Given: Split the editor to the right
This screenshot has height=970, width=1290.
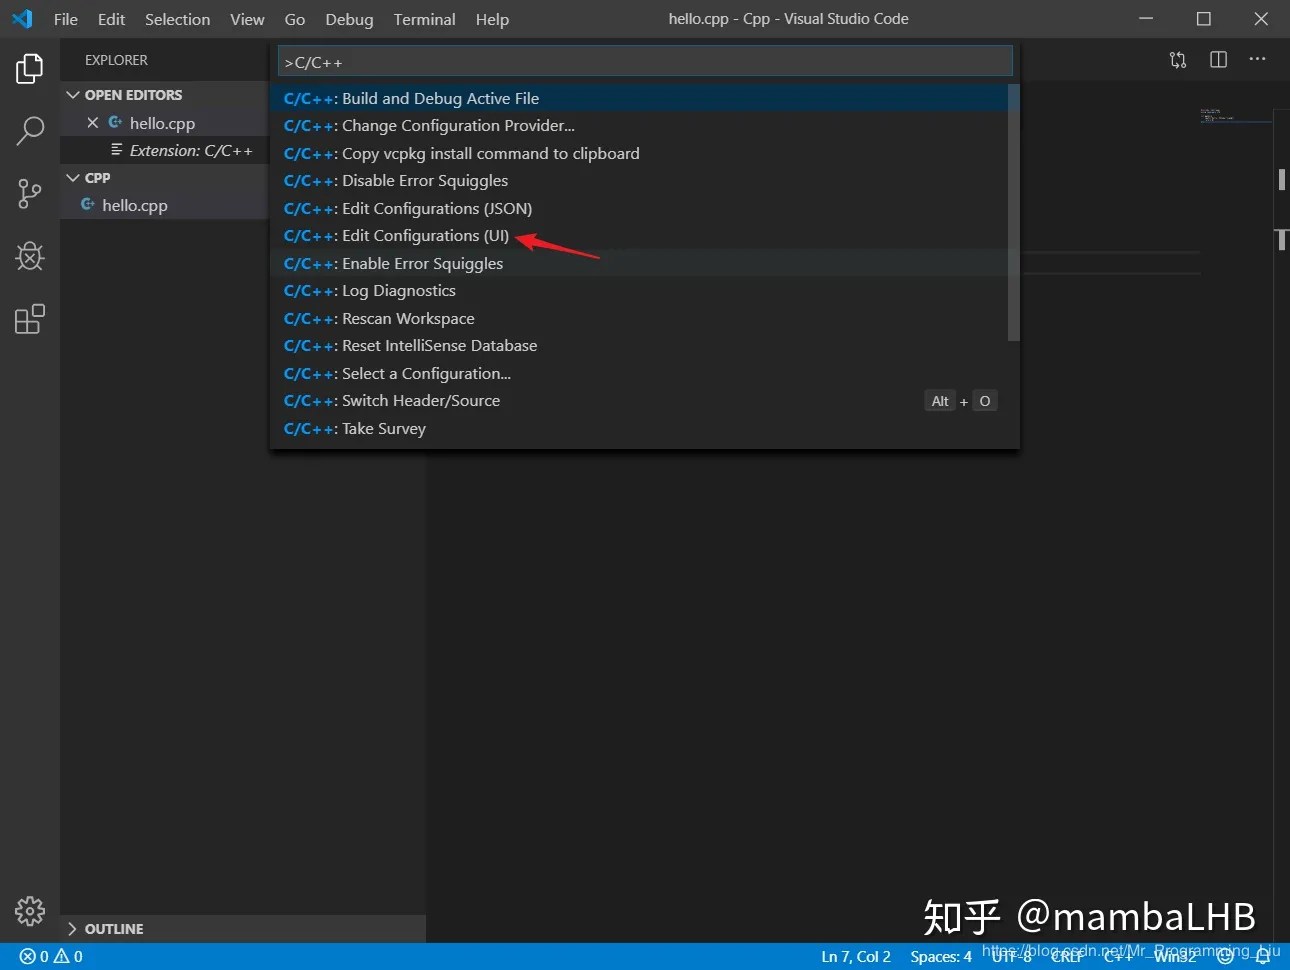Looking at the screenshot, I should coord(1218,60).
